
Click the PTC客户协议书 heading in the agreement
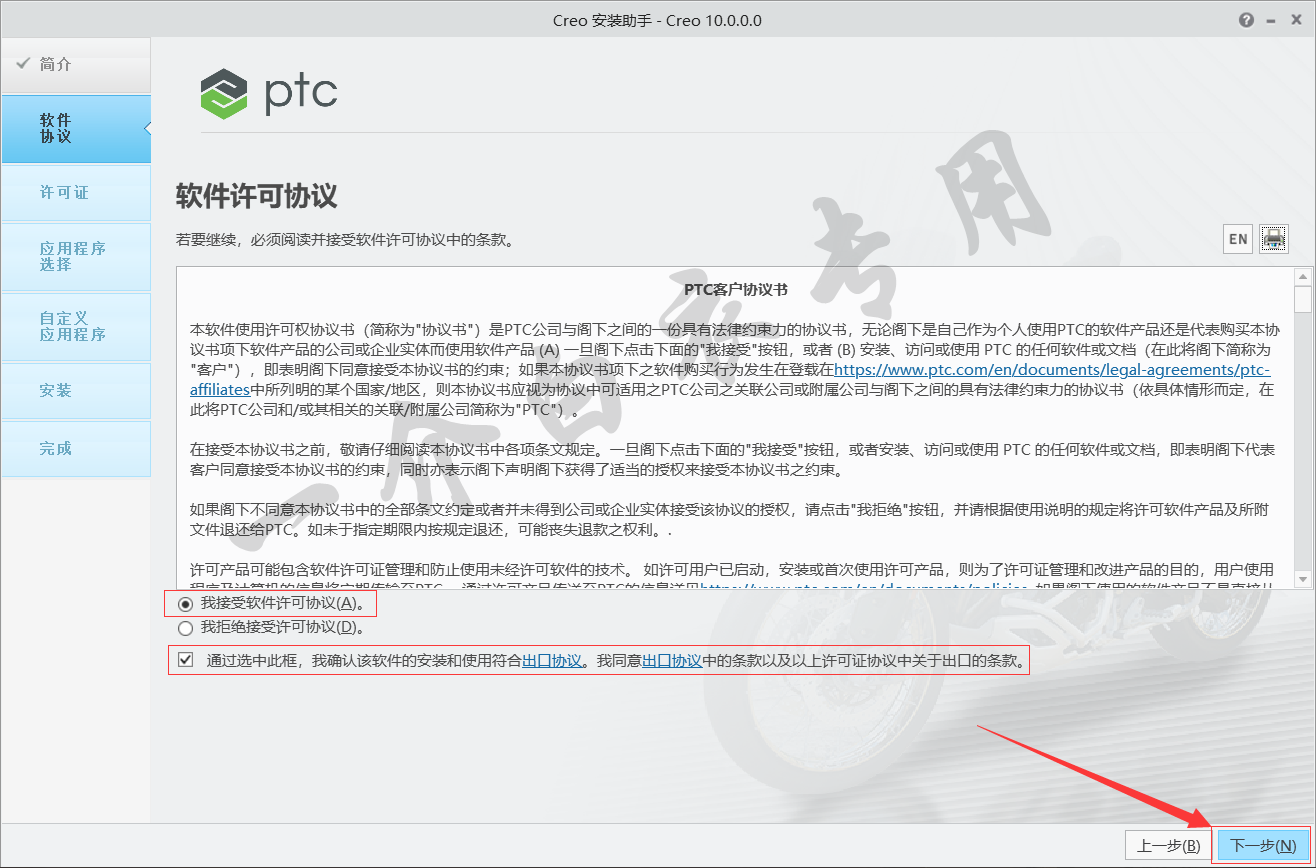pyautogui.click(x=735, y=290)
